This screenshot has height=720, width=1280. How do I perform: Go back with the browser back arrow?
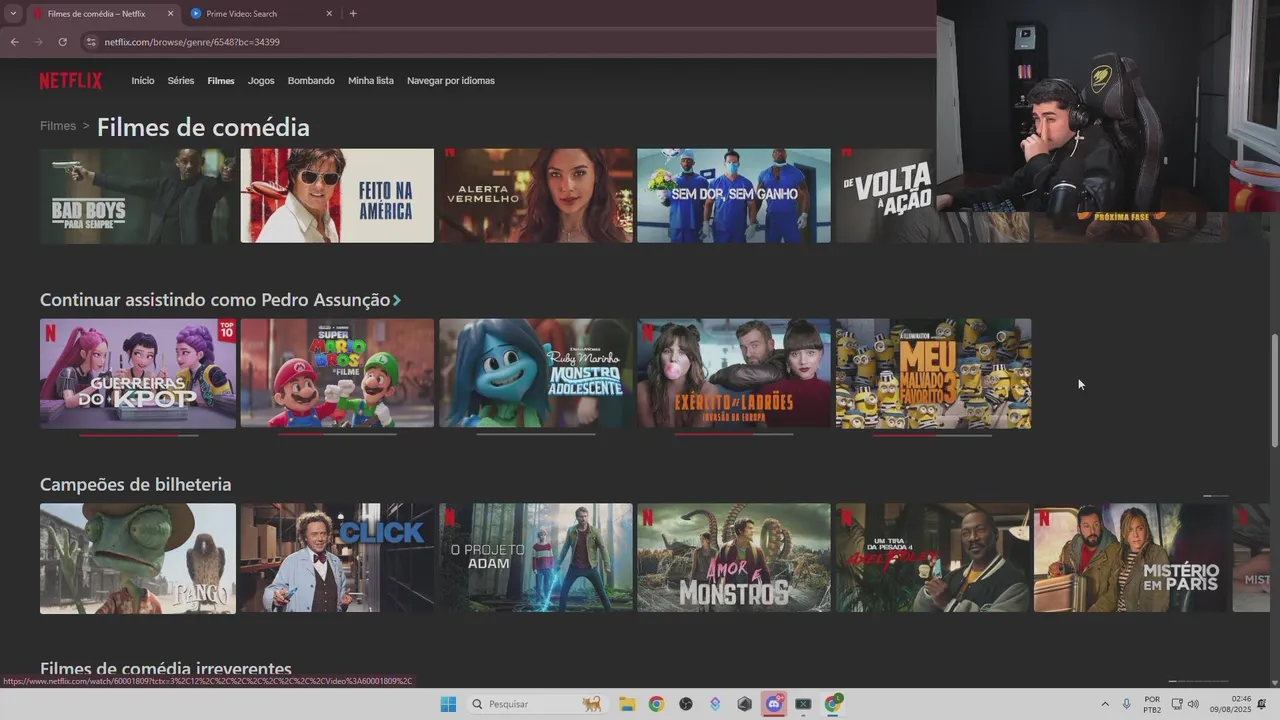[x=14, y=42]
